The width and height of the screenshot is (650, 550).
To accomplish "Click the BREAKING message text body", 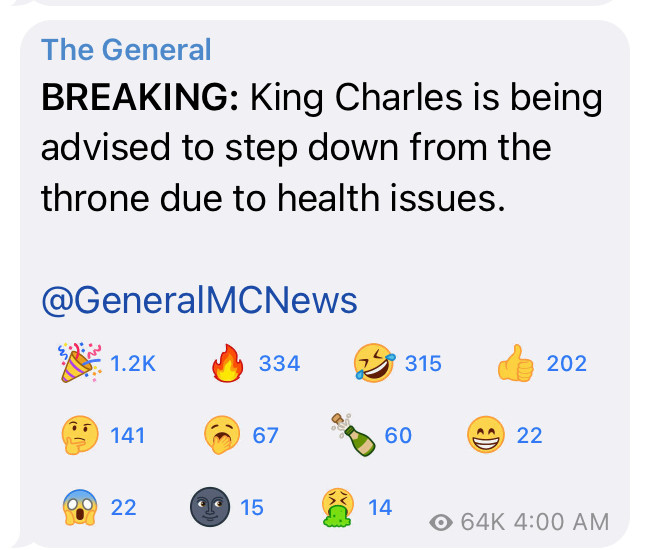I will click(320, 148).
